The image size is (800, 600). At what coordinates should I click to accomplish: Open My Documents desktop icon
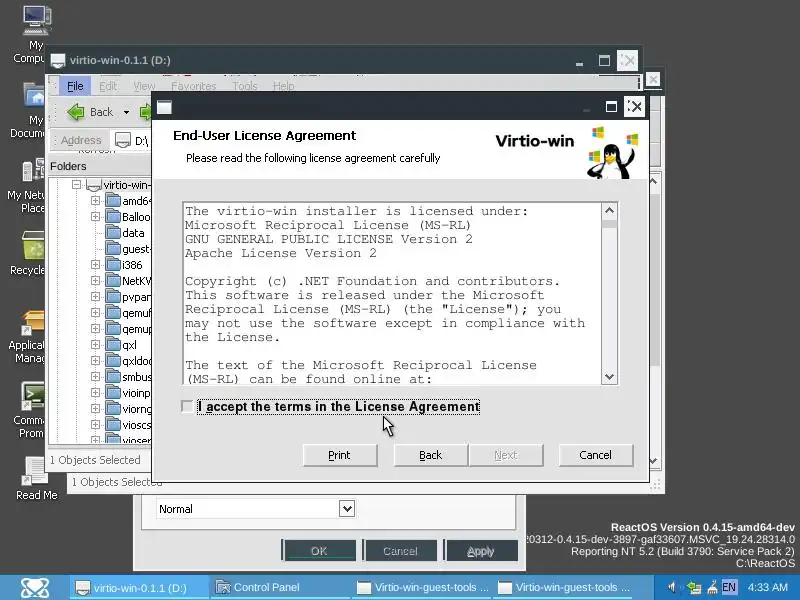pos(34,97)
